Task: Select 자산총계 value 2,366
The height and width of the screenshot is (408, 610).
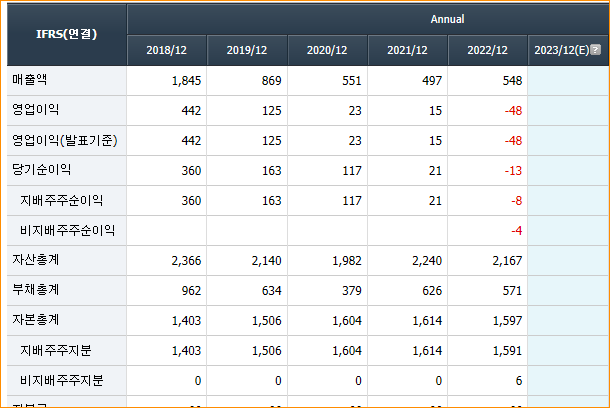Action: pos(186,261)
